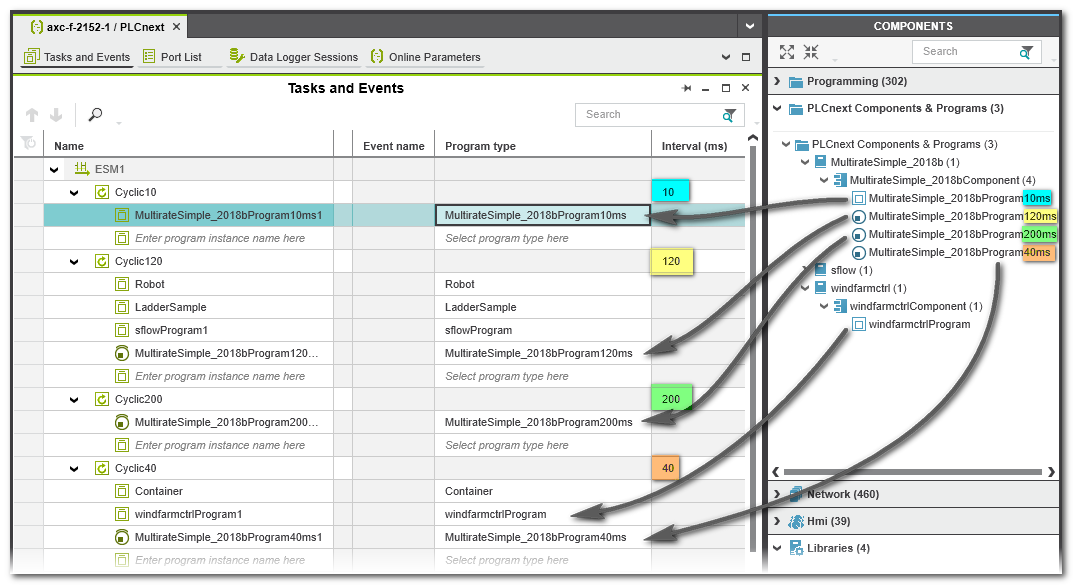Click the magnifier search icon in Tasks toolbar
This screenshot has width=1073, height=585.
point(96,115)
